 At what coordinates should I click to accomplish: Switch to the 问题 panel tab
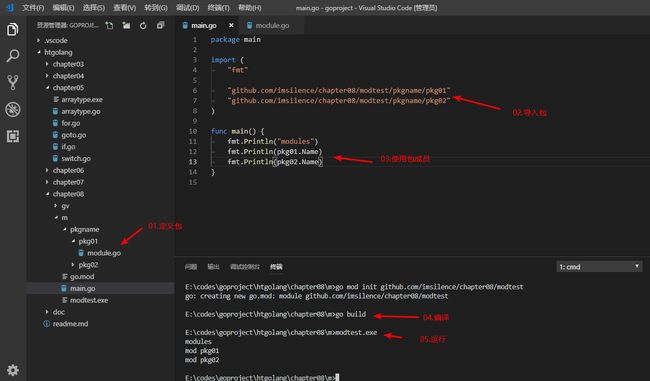(x=191, y=267)
